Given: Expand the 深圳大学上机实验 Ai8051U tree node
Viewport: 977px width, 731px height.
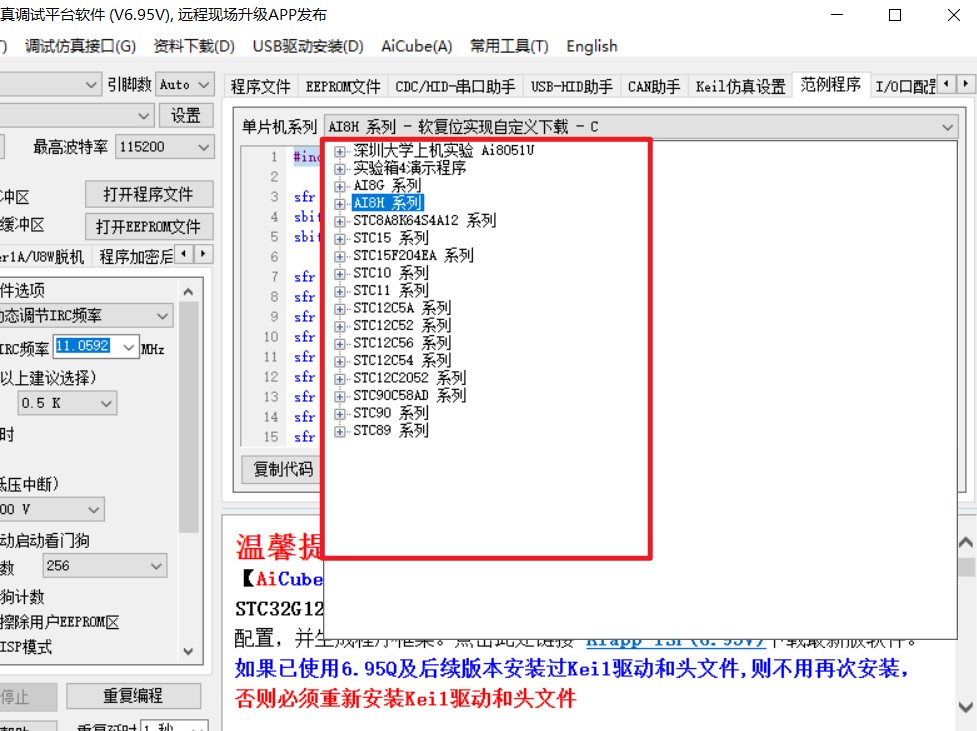Looking at the screenshot, I should [x=340, y=151].
